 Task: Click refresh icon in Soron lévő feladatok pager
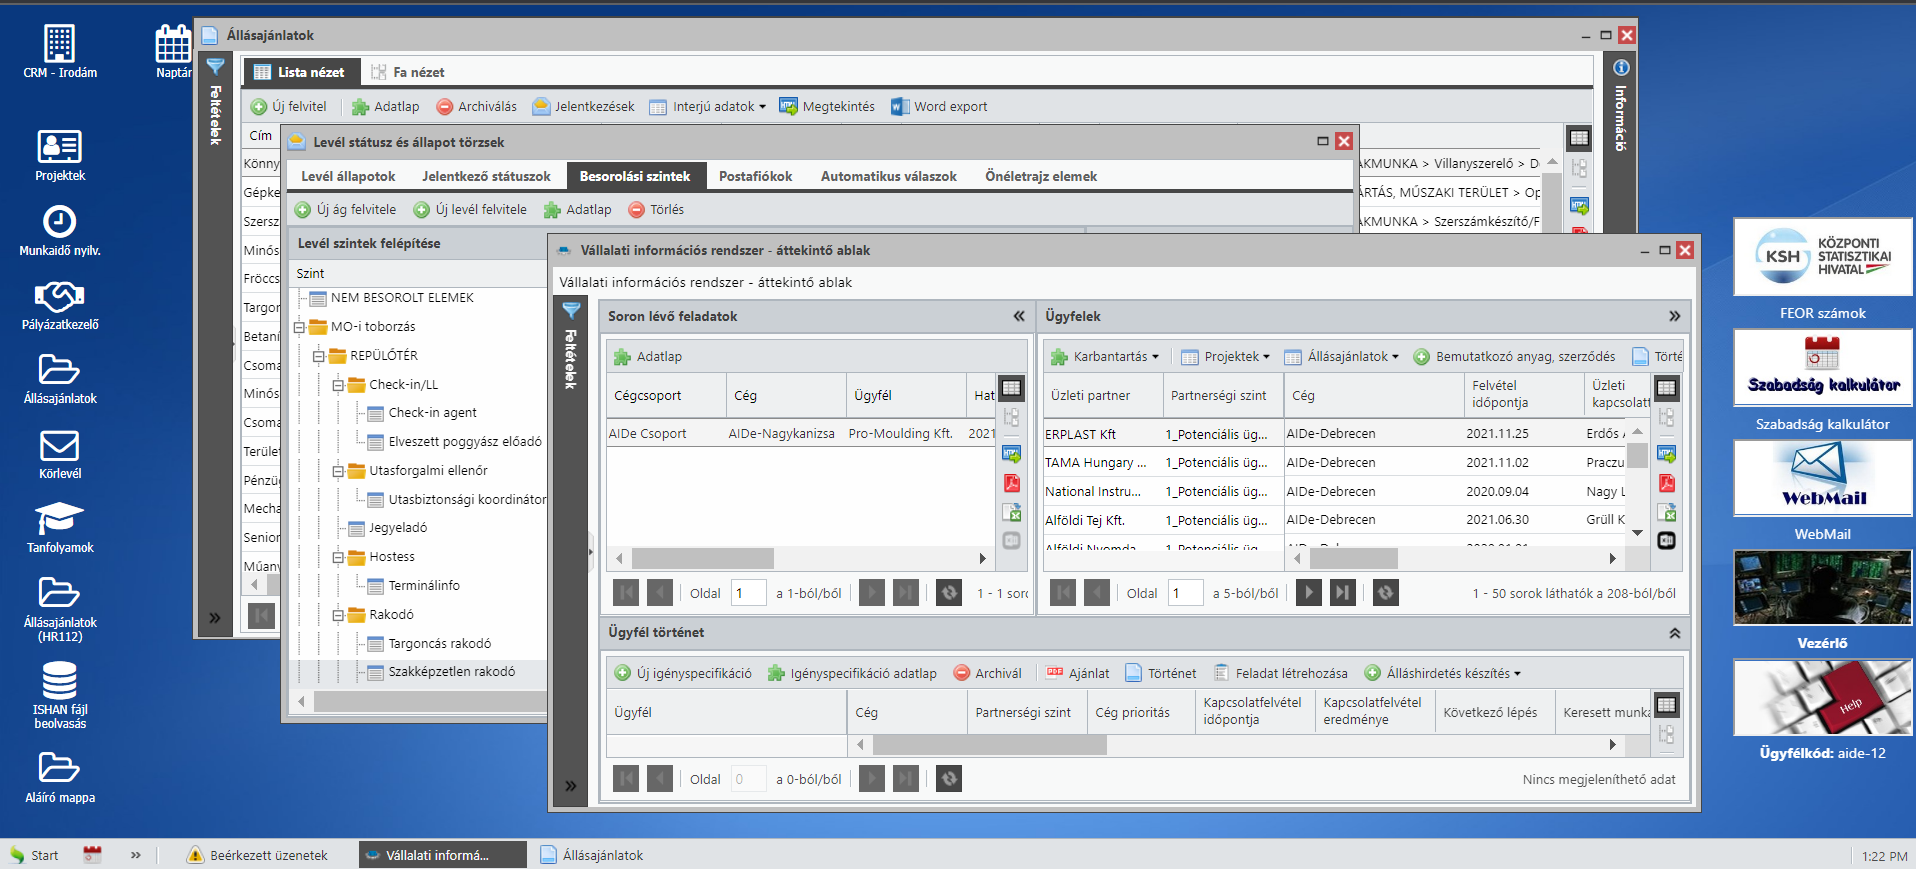[949, 593]
